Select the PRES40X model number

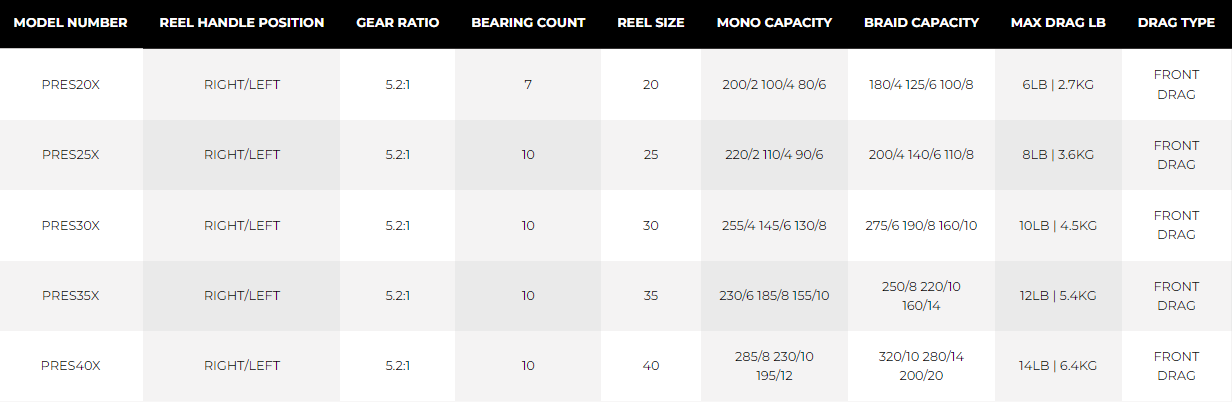[71, 366]
